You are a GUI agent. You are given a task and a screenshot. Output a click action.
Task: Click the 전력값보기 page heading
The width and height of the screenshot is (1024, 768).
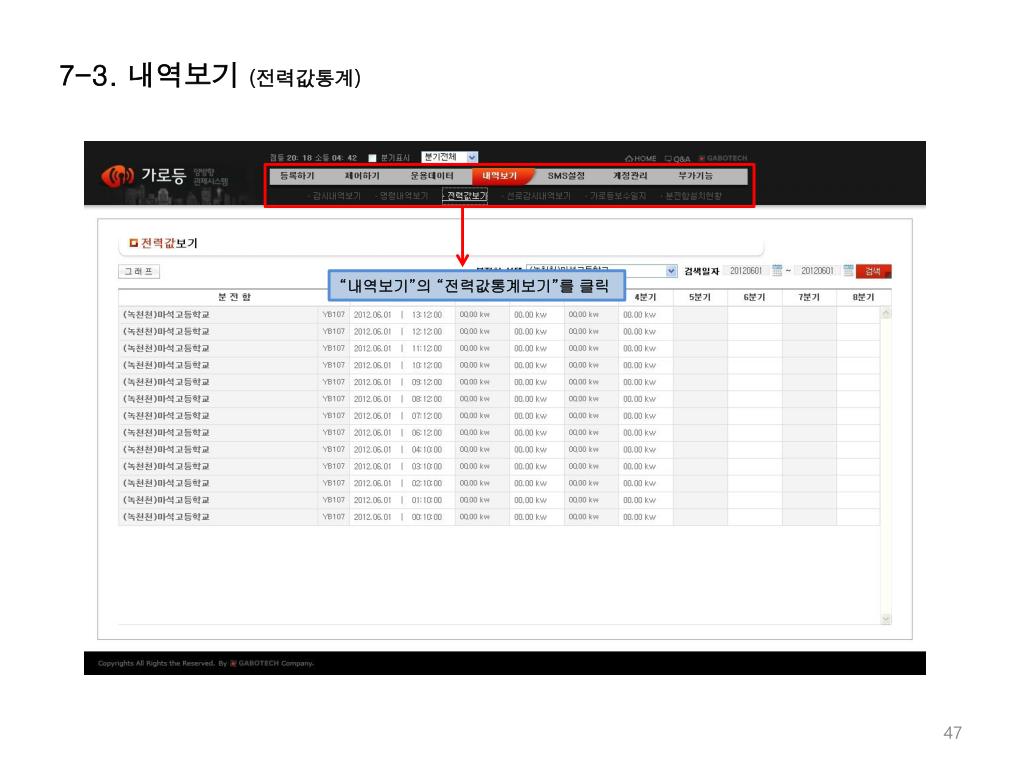tap(169, 243)
